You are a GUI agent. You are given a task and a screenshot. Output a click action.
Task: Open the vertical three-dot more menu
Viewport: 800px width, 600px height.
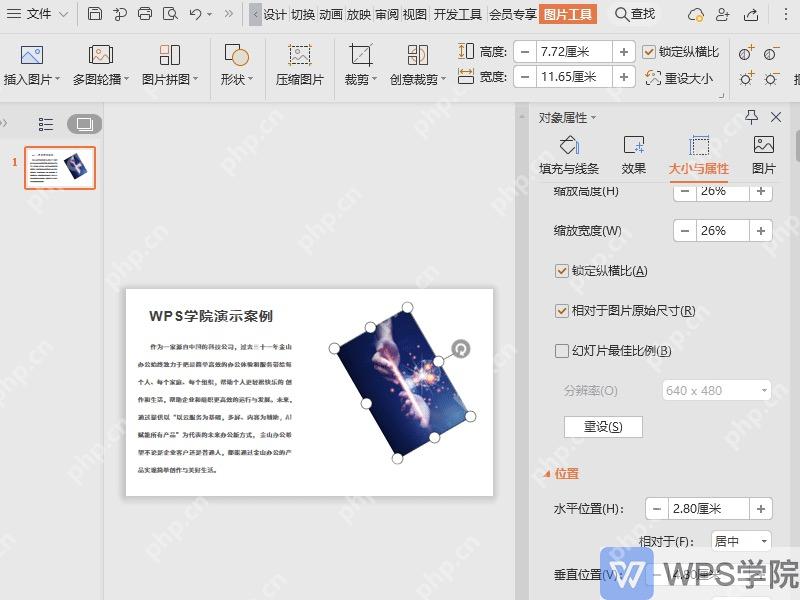(x=786, y=14)
